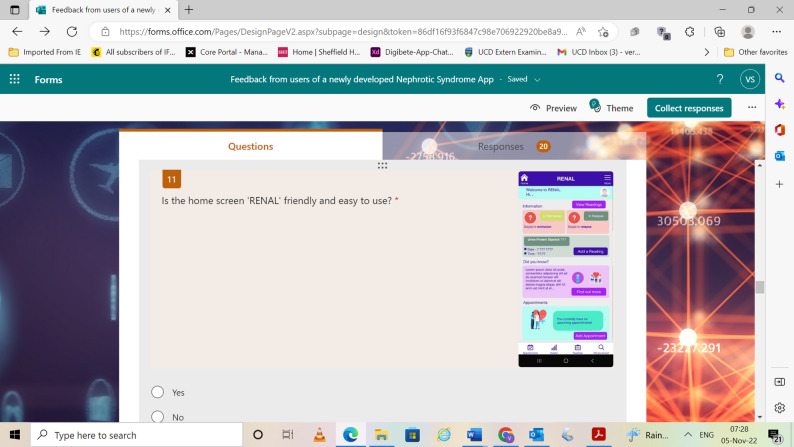Switch to the Questions tab
The width and height of the screenshot is (794, 447).
coord(251,146)
